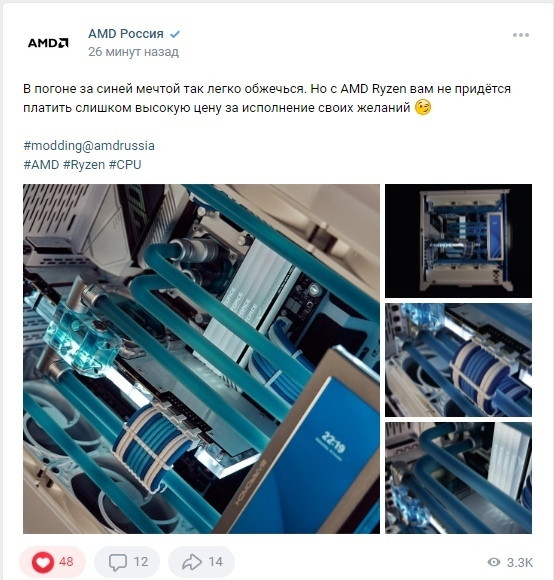Screen dimensions: 554x580
Task: Share the post with arrow icon
Action: tap(192, 562)
